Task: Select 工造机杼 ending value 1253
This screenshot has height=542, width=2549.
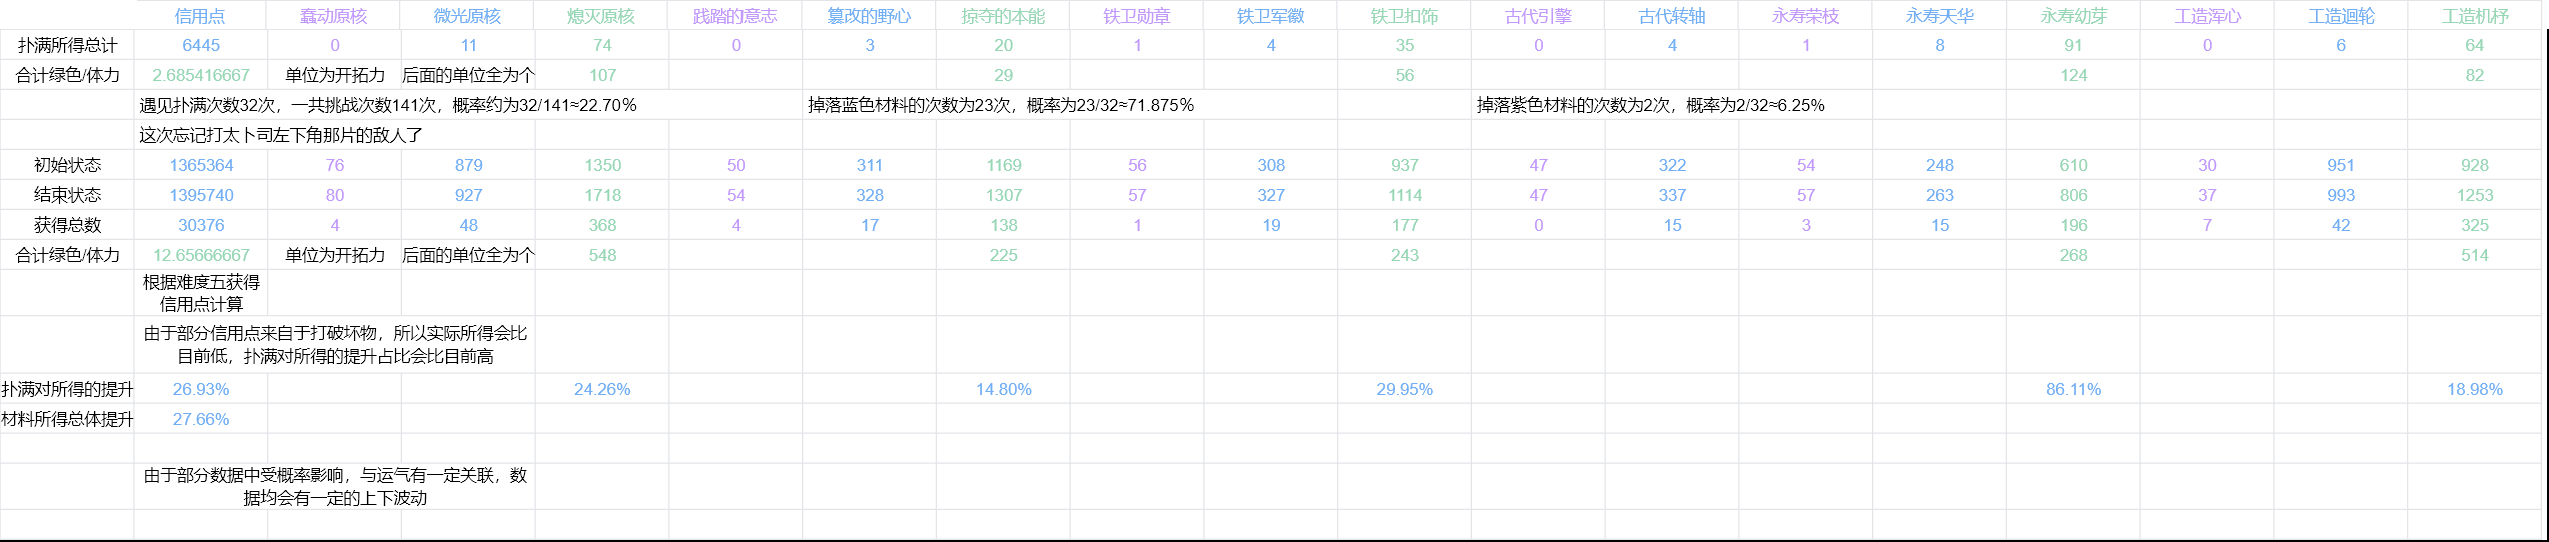Action: pos(2475,195)
